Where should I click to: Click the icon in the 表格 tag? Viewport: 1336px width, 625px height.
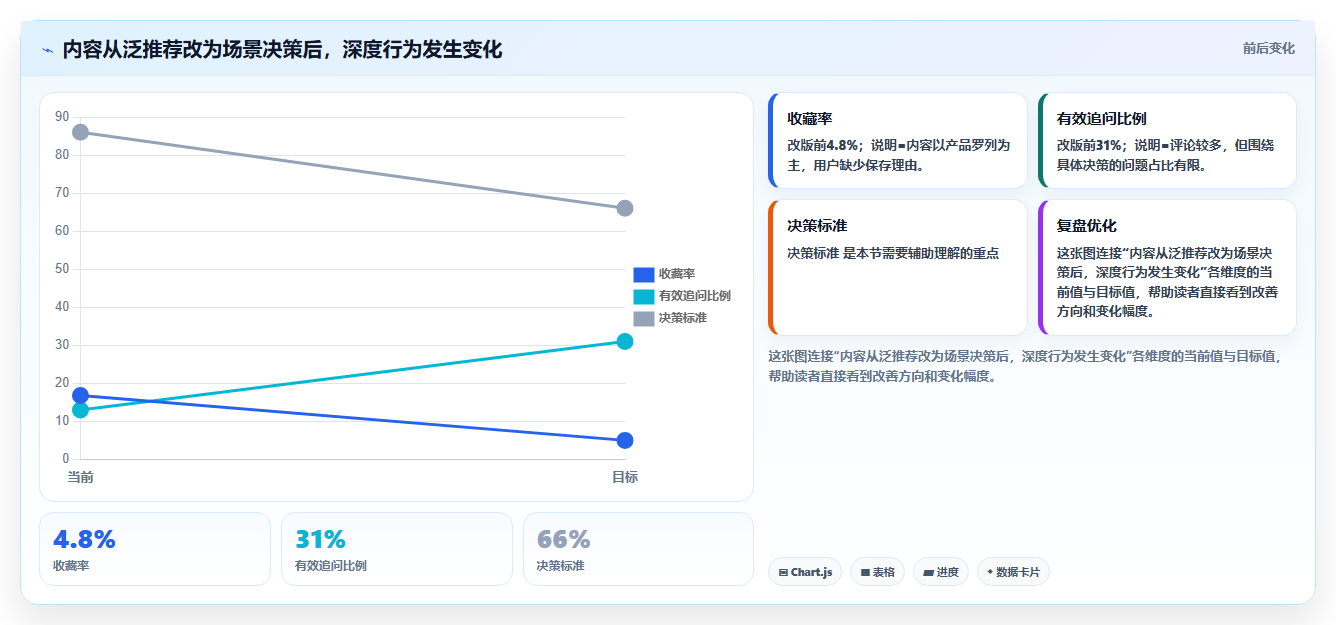click(x=865, y=573)
